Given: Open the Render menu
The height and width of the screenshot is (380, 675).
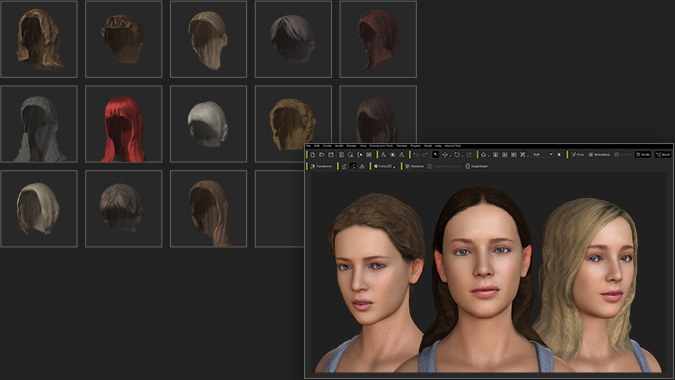Looking at the screenshot, I should click(351, 146).
